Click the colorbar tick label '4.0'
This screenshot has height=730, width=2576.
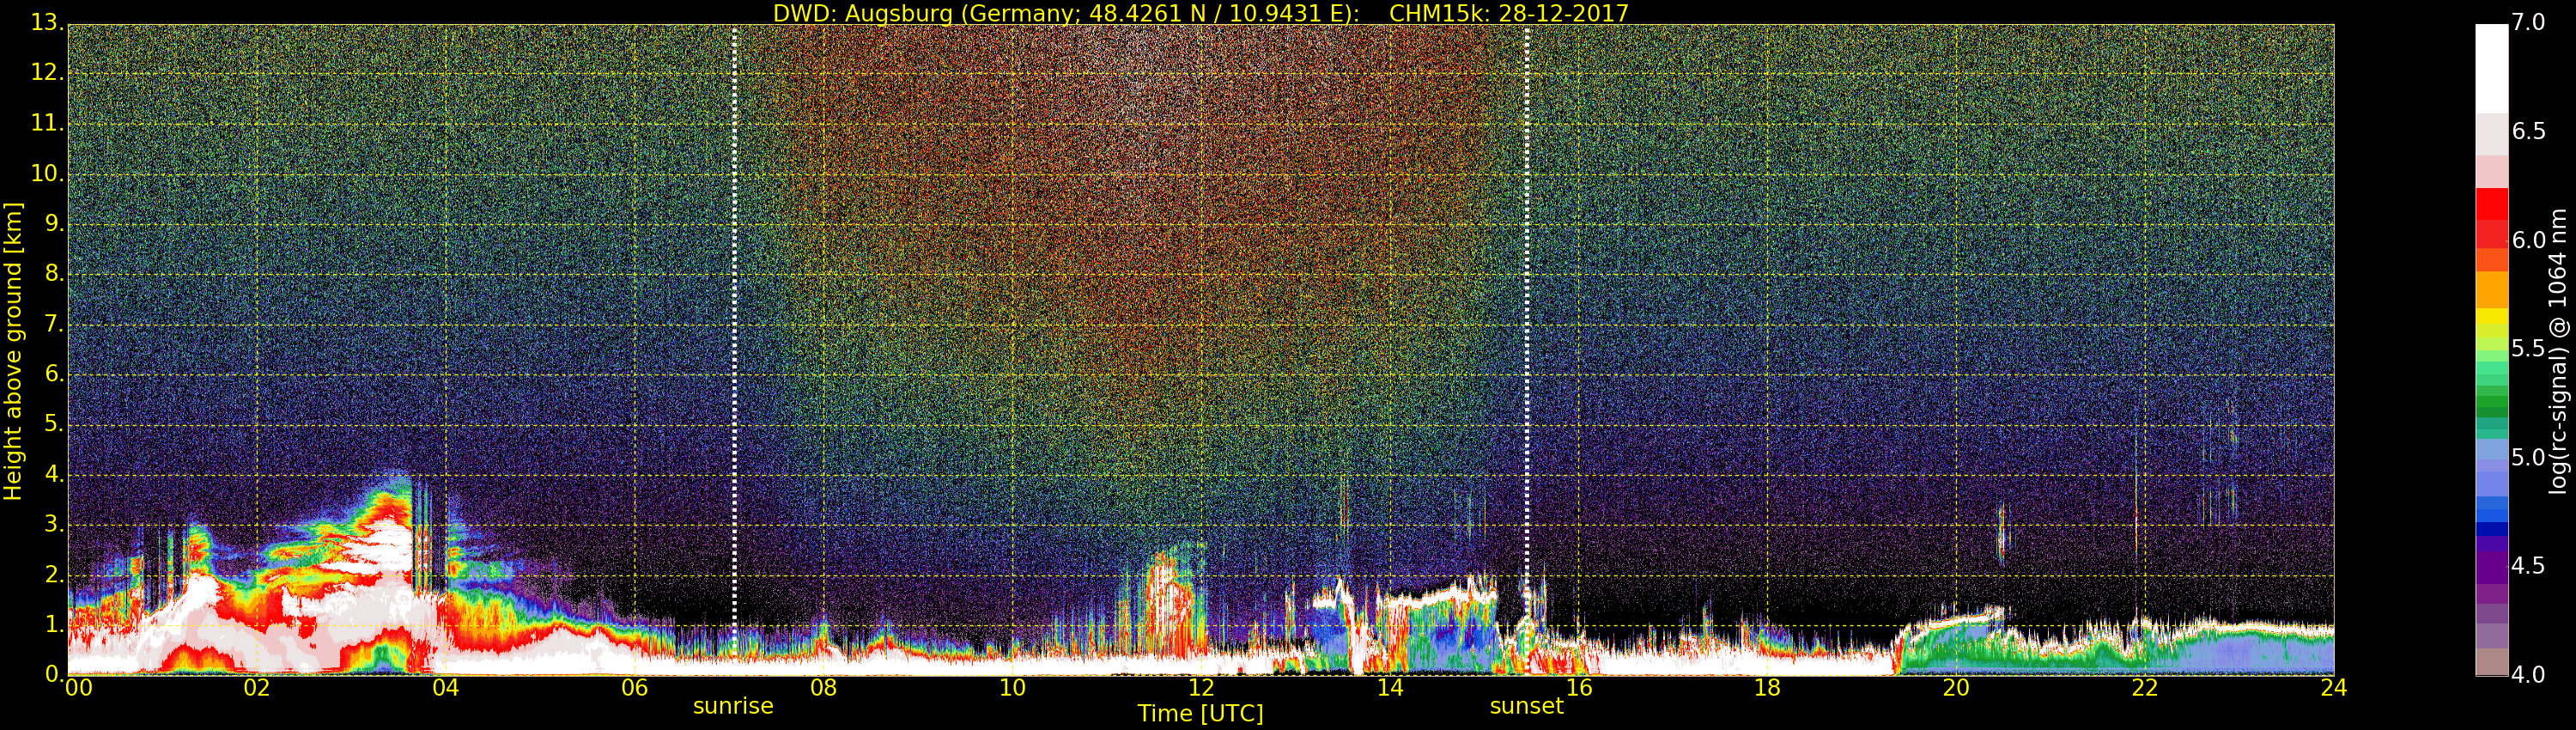point(2528,675)
